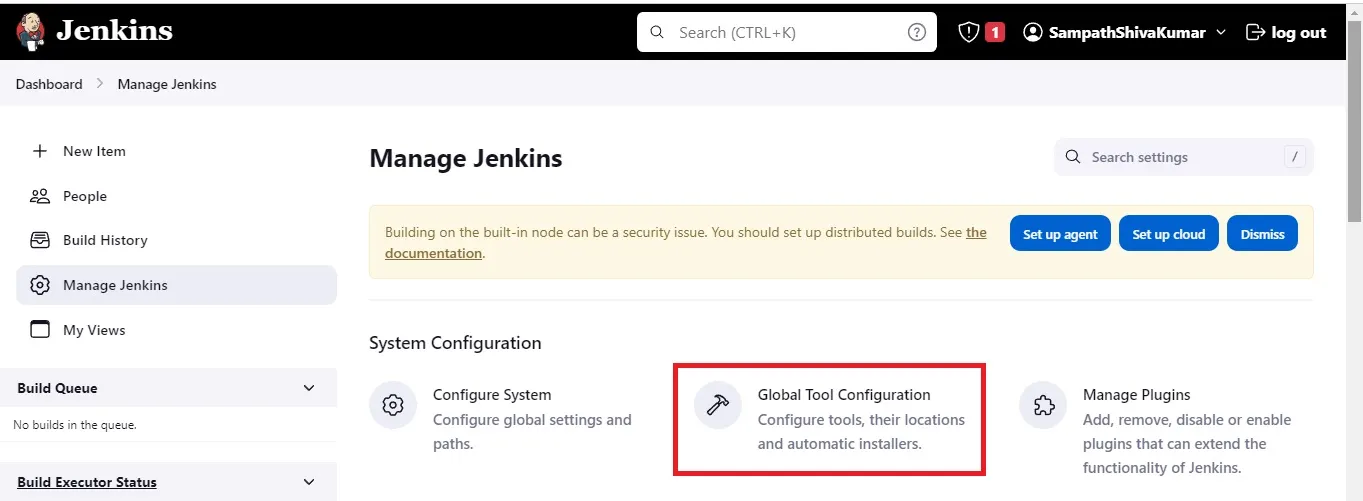Image resolution: width=1363 pixels, height=501 pixels.
Task: Click Manage Jenkins breadcrumb
Action: (167, 84)
